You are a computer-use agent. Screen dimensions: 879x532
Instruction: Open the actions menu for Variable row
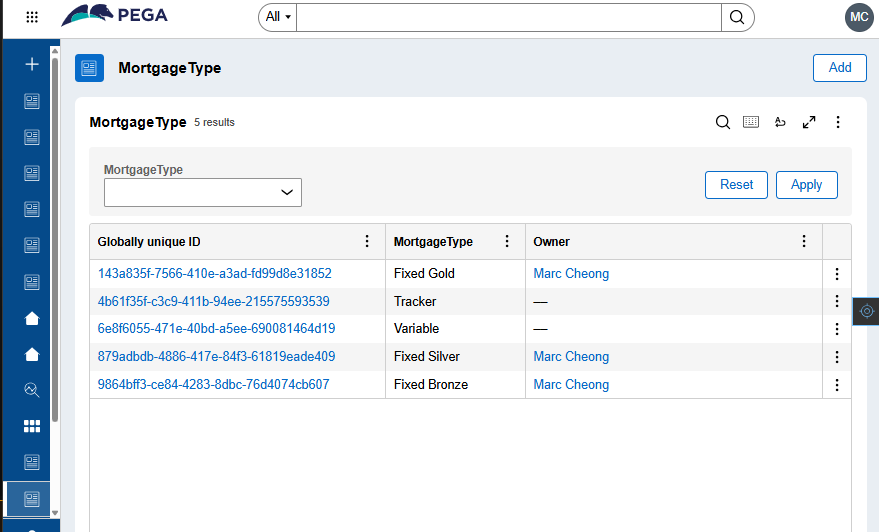(837, 329)
